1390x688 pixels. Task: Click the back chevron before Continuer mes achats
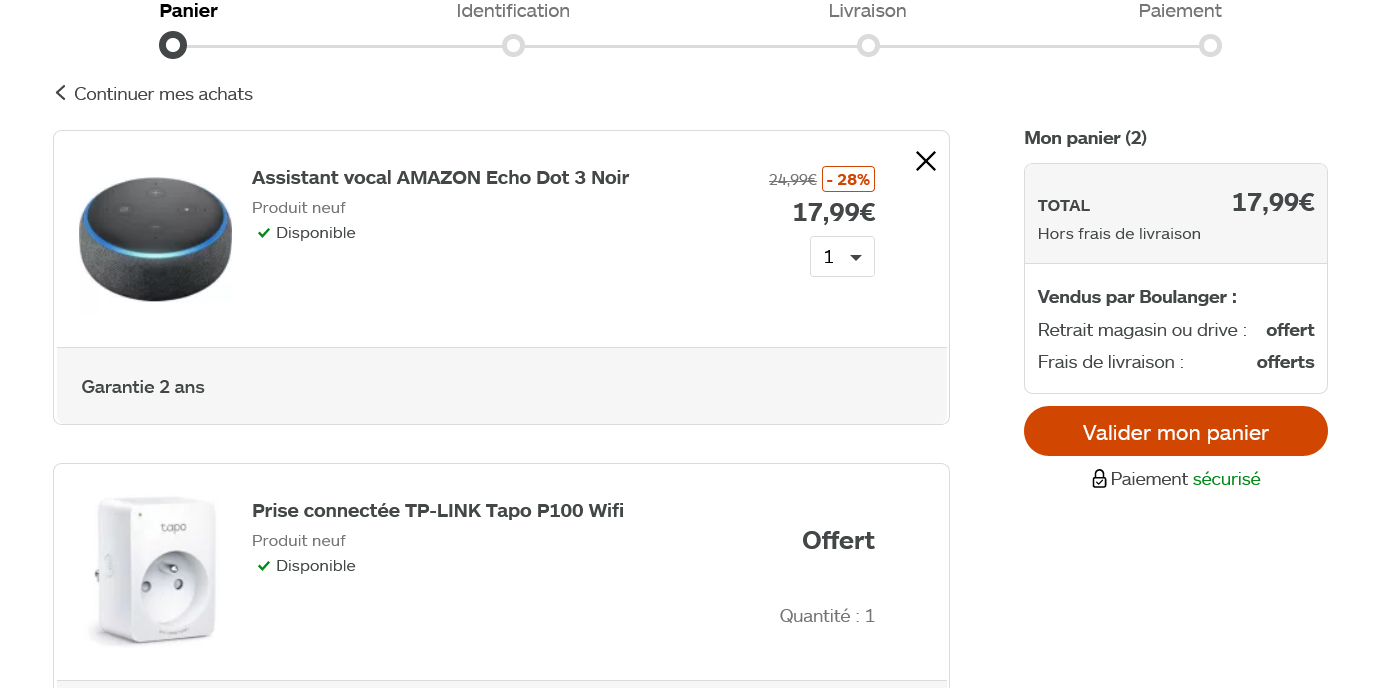click(x=60, y=93)
